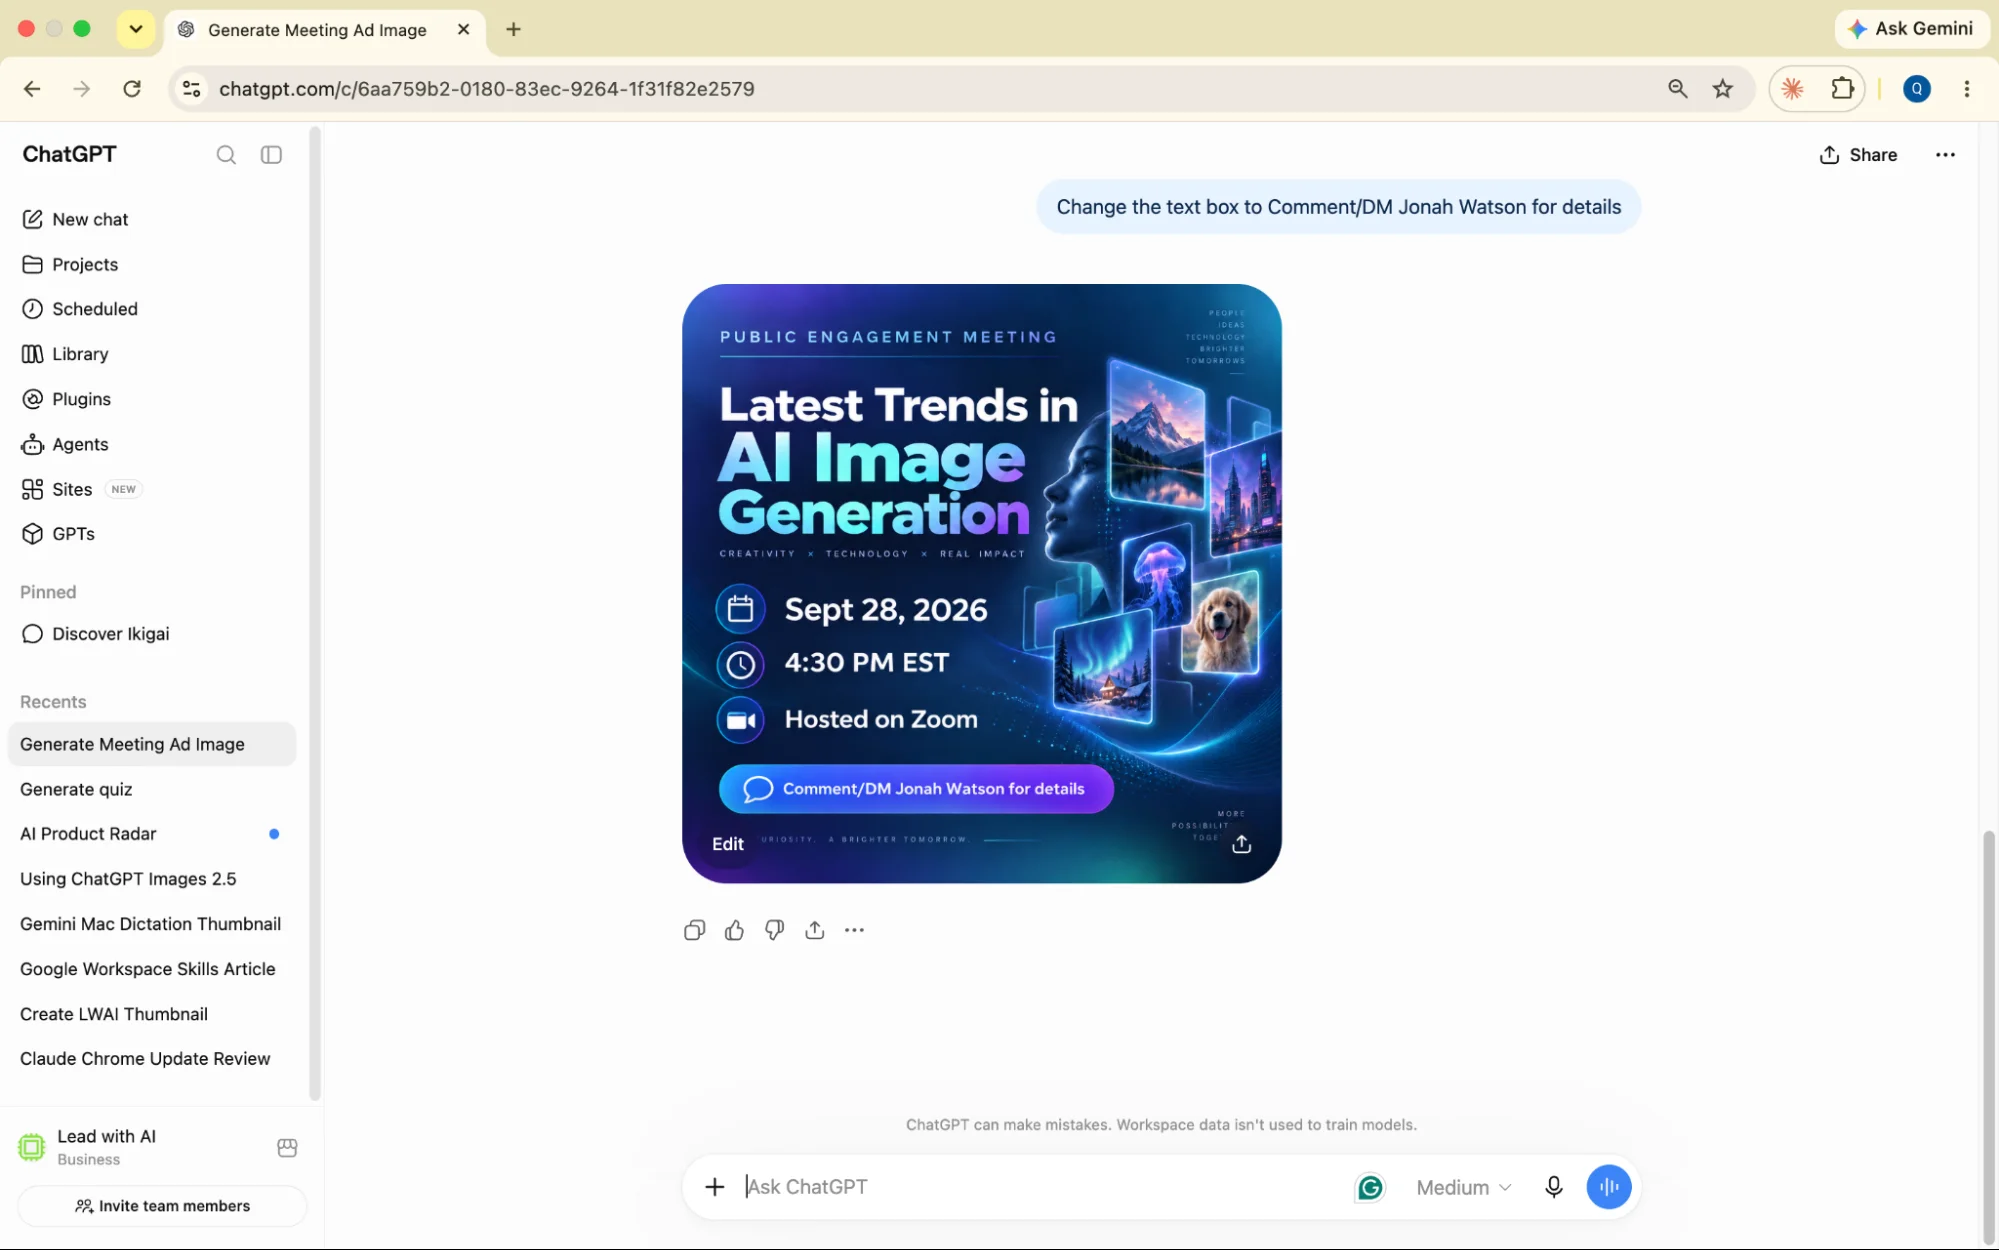Open the Chrome tab search dropdown arrow
This screenshot has height=1250, width=1999.
pyautogui.click(x=136, y=29)
